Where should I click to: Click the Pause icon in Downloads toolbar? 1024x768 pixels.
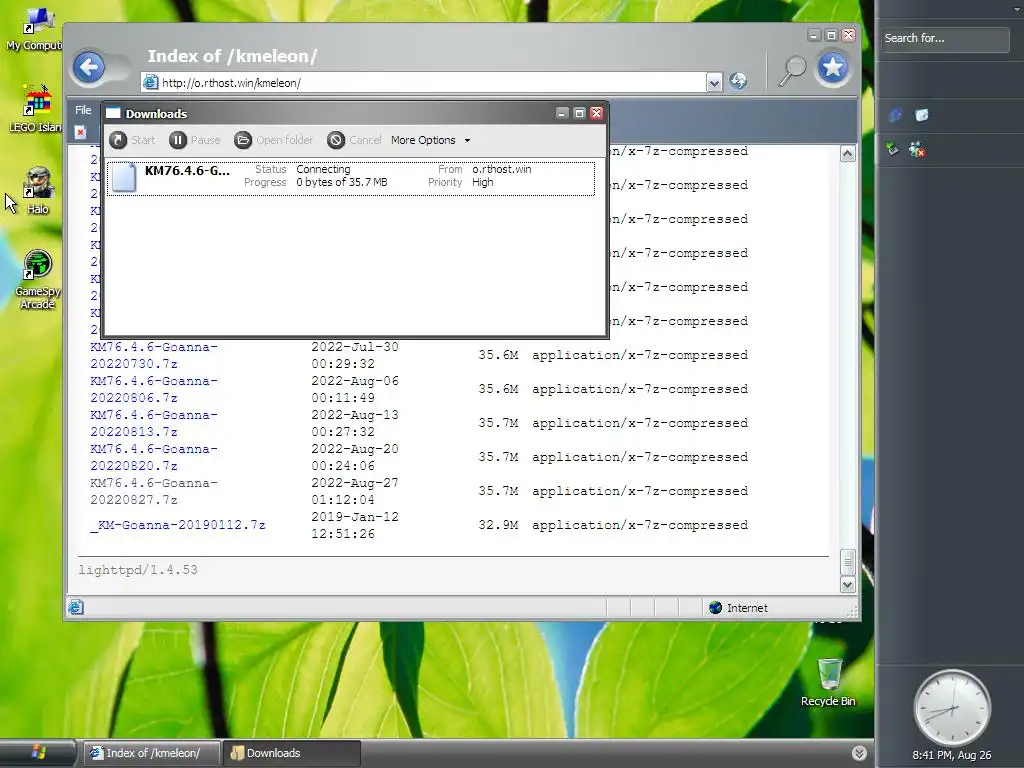click(178, 140)
